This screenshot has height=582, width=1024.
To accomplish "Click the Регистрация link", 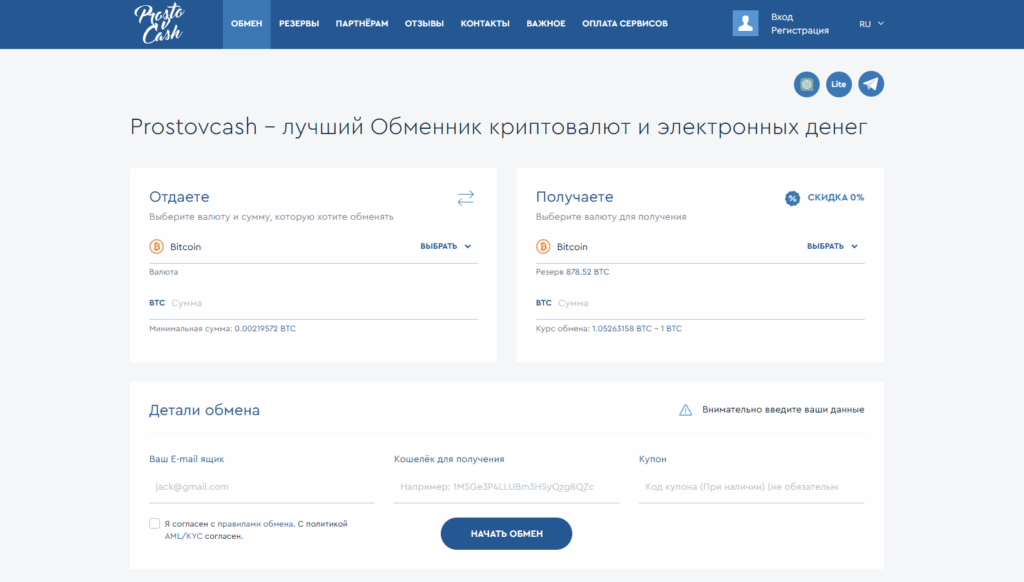I will tap(799, 31).
